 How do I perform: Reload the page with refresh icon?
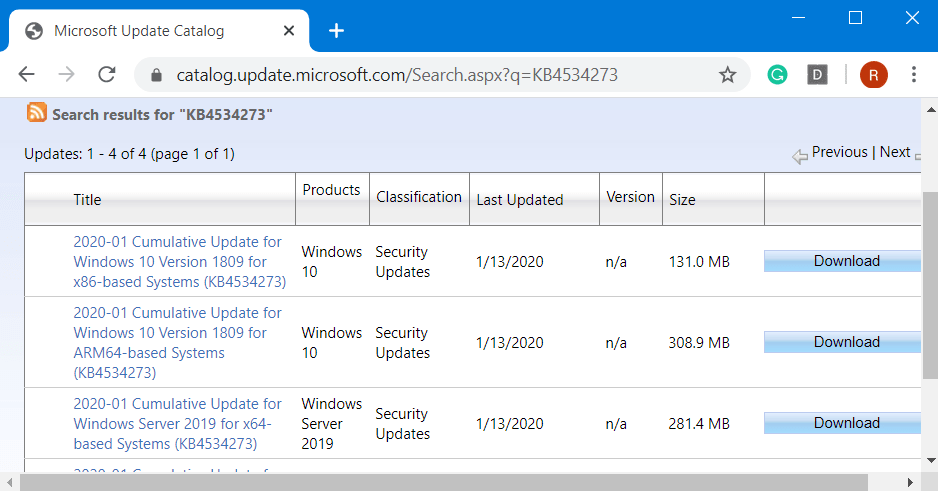106,75
